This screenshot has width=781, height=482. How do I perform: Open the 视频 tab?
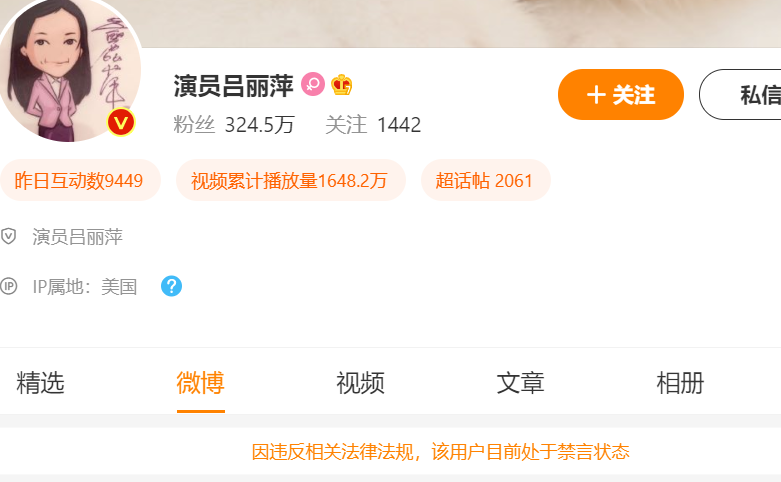[361, 383]
